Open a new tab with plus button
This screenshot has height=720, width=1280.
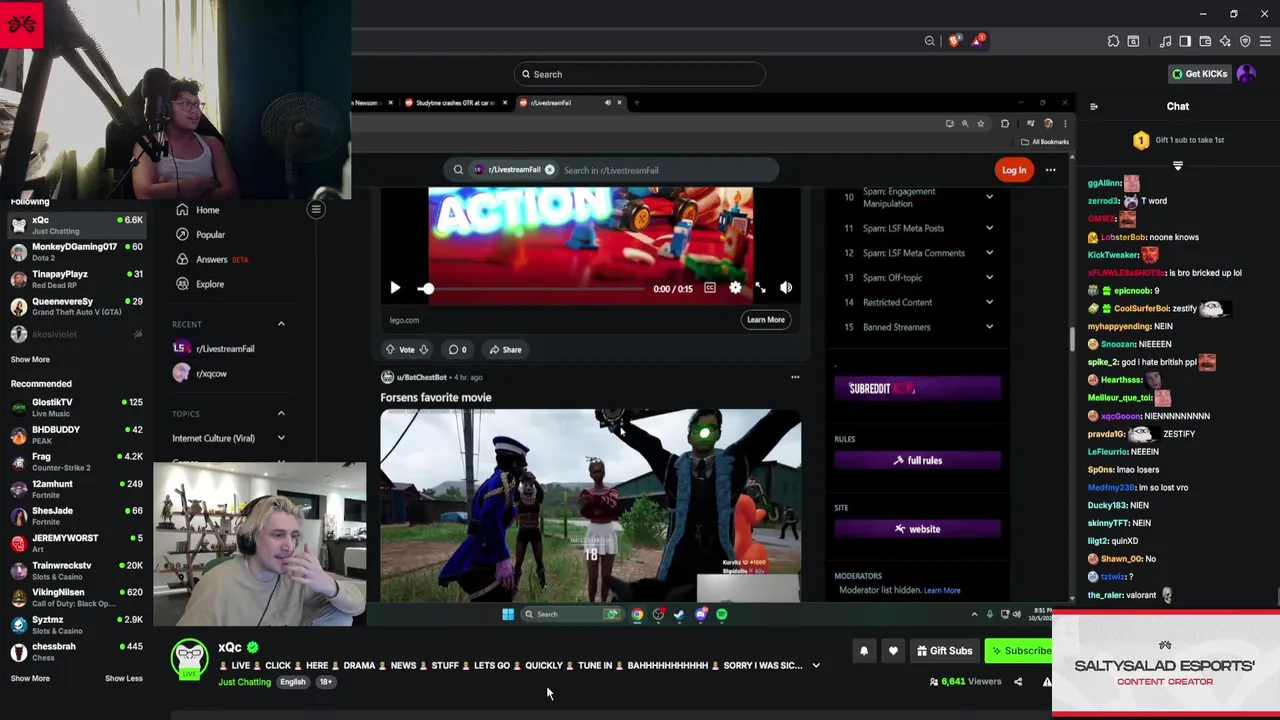click(x=636, y=102)
